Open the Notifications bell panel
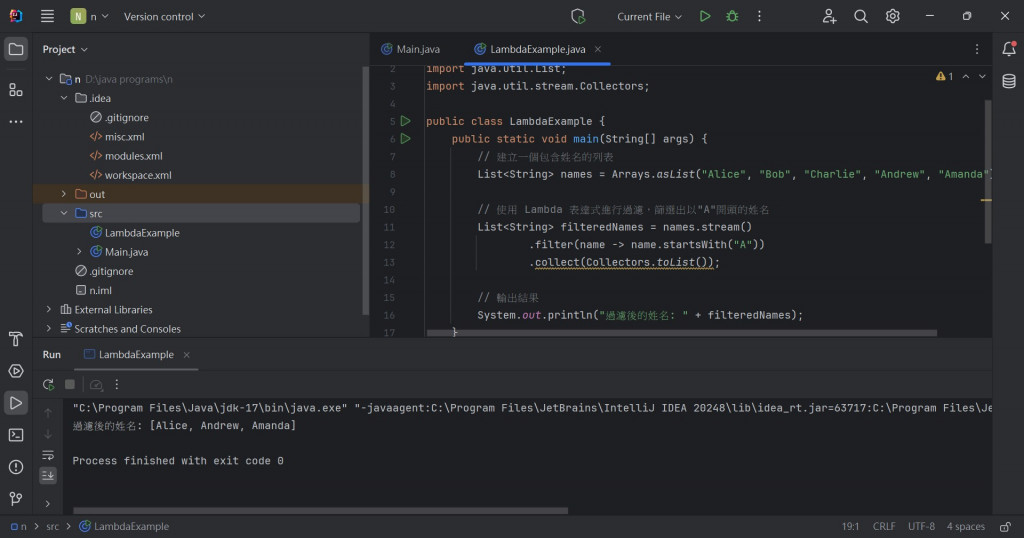 pyautogui.click(x=1008, y=49)
